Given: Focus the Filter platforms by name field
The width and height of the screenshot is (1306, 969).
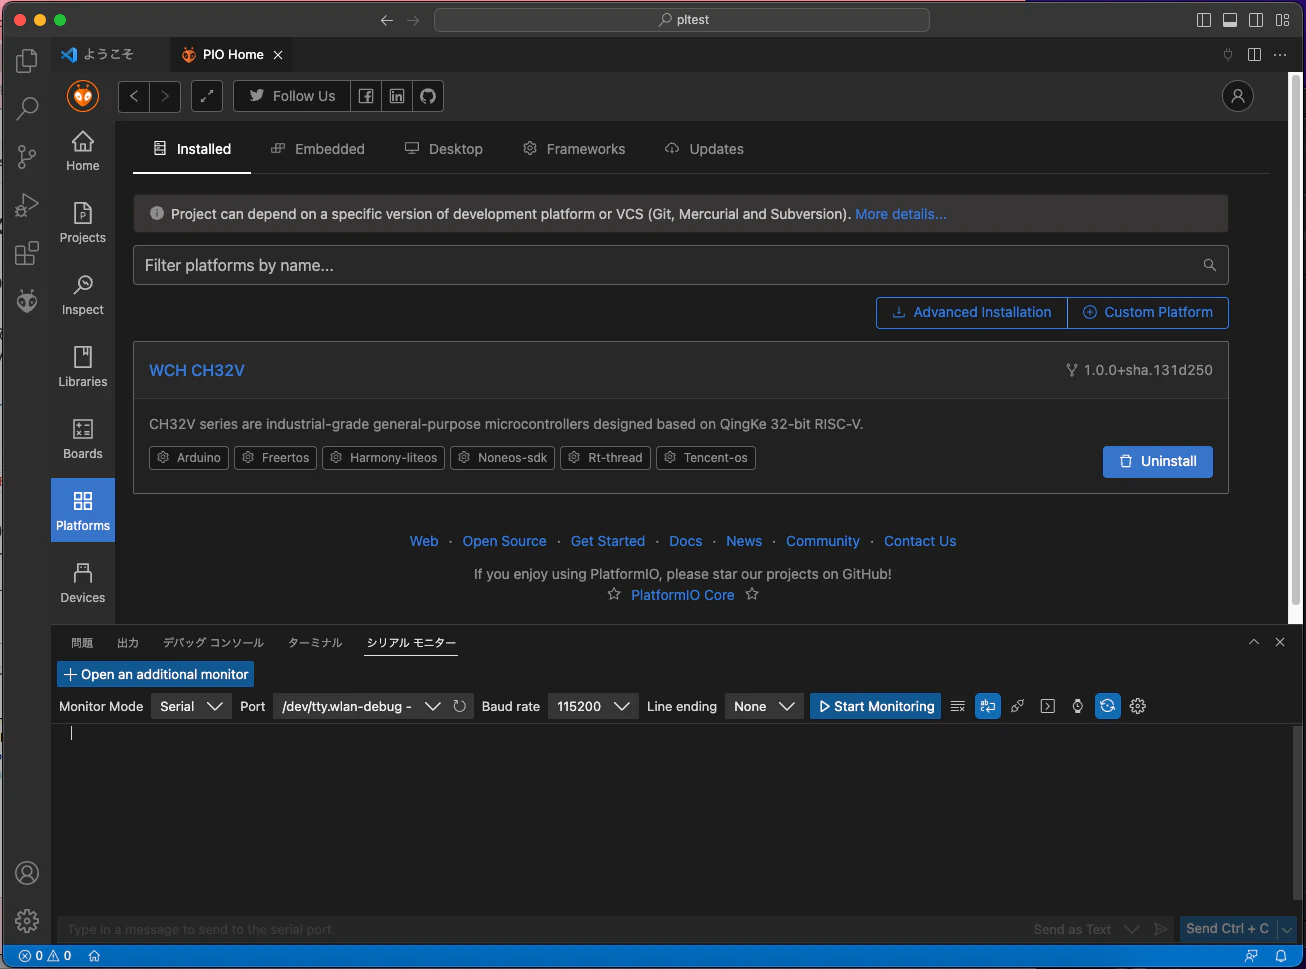Looking at the screenshot, I should 680,265.
